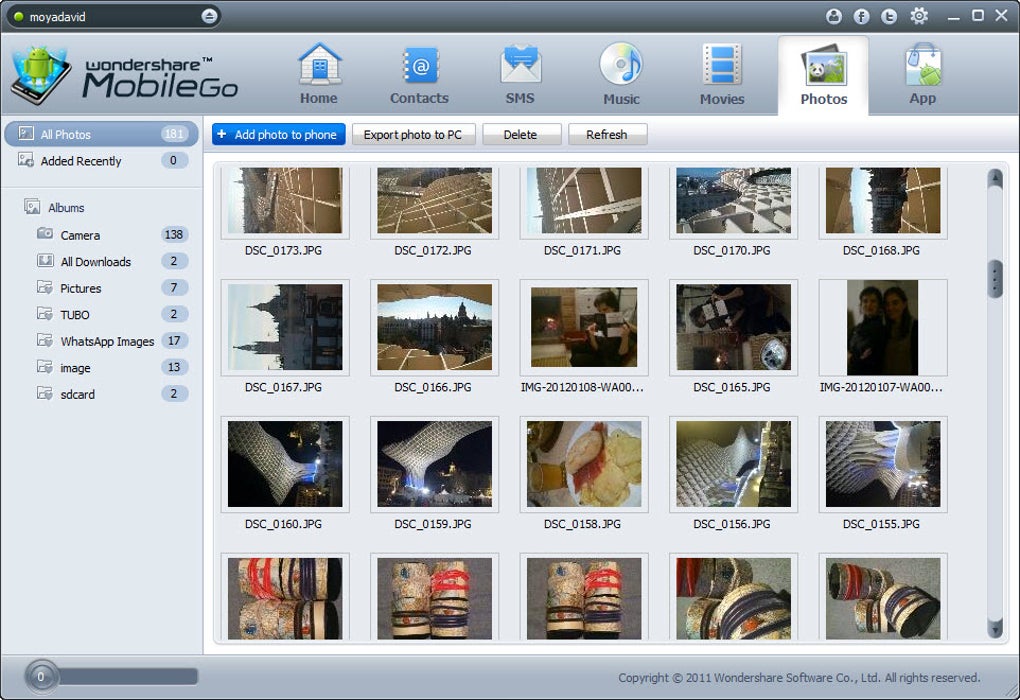1020x700 pixels.
Task: Click the eject device icon next to moyadavid
Action: click(209, 16)
